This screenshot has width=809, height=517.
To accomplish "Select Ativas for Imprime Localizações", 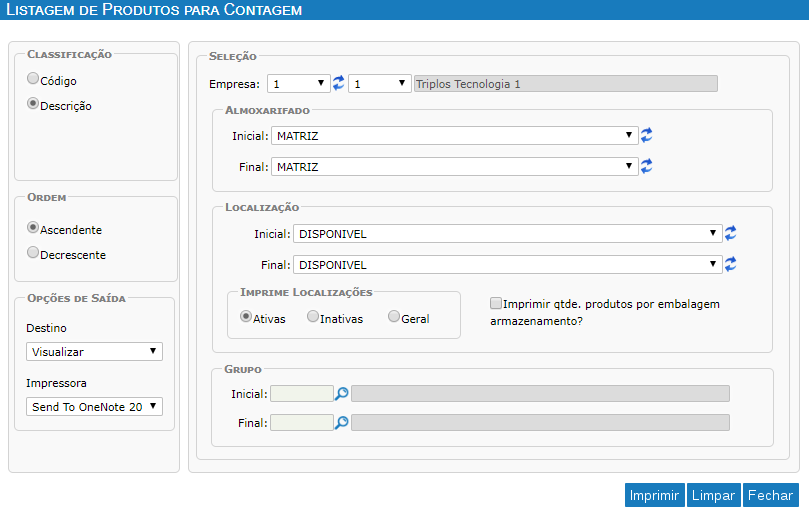I will click(x=246, y=316).
